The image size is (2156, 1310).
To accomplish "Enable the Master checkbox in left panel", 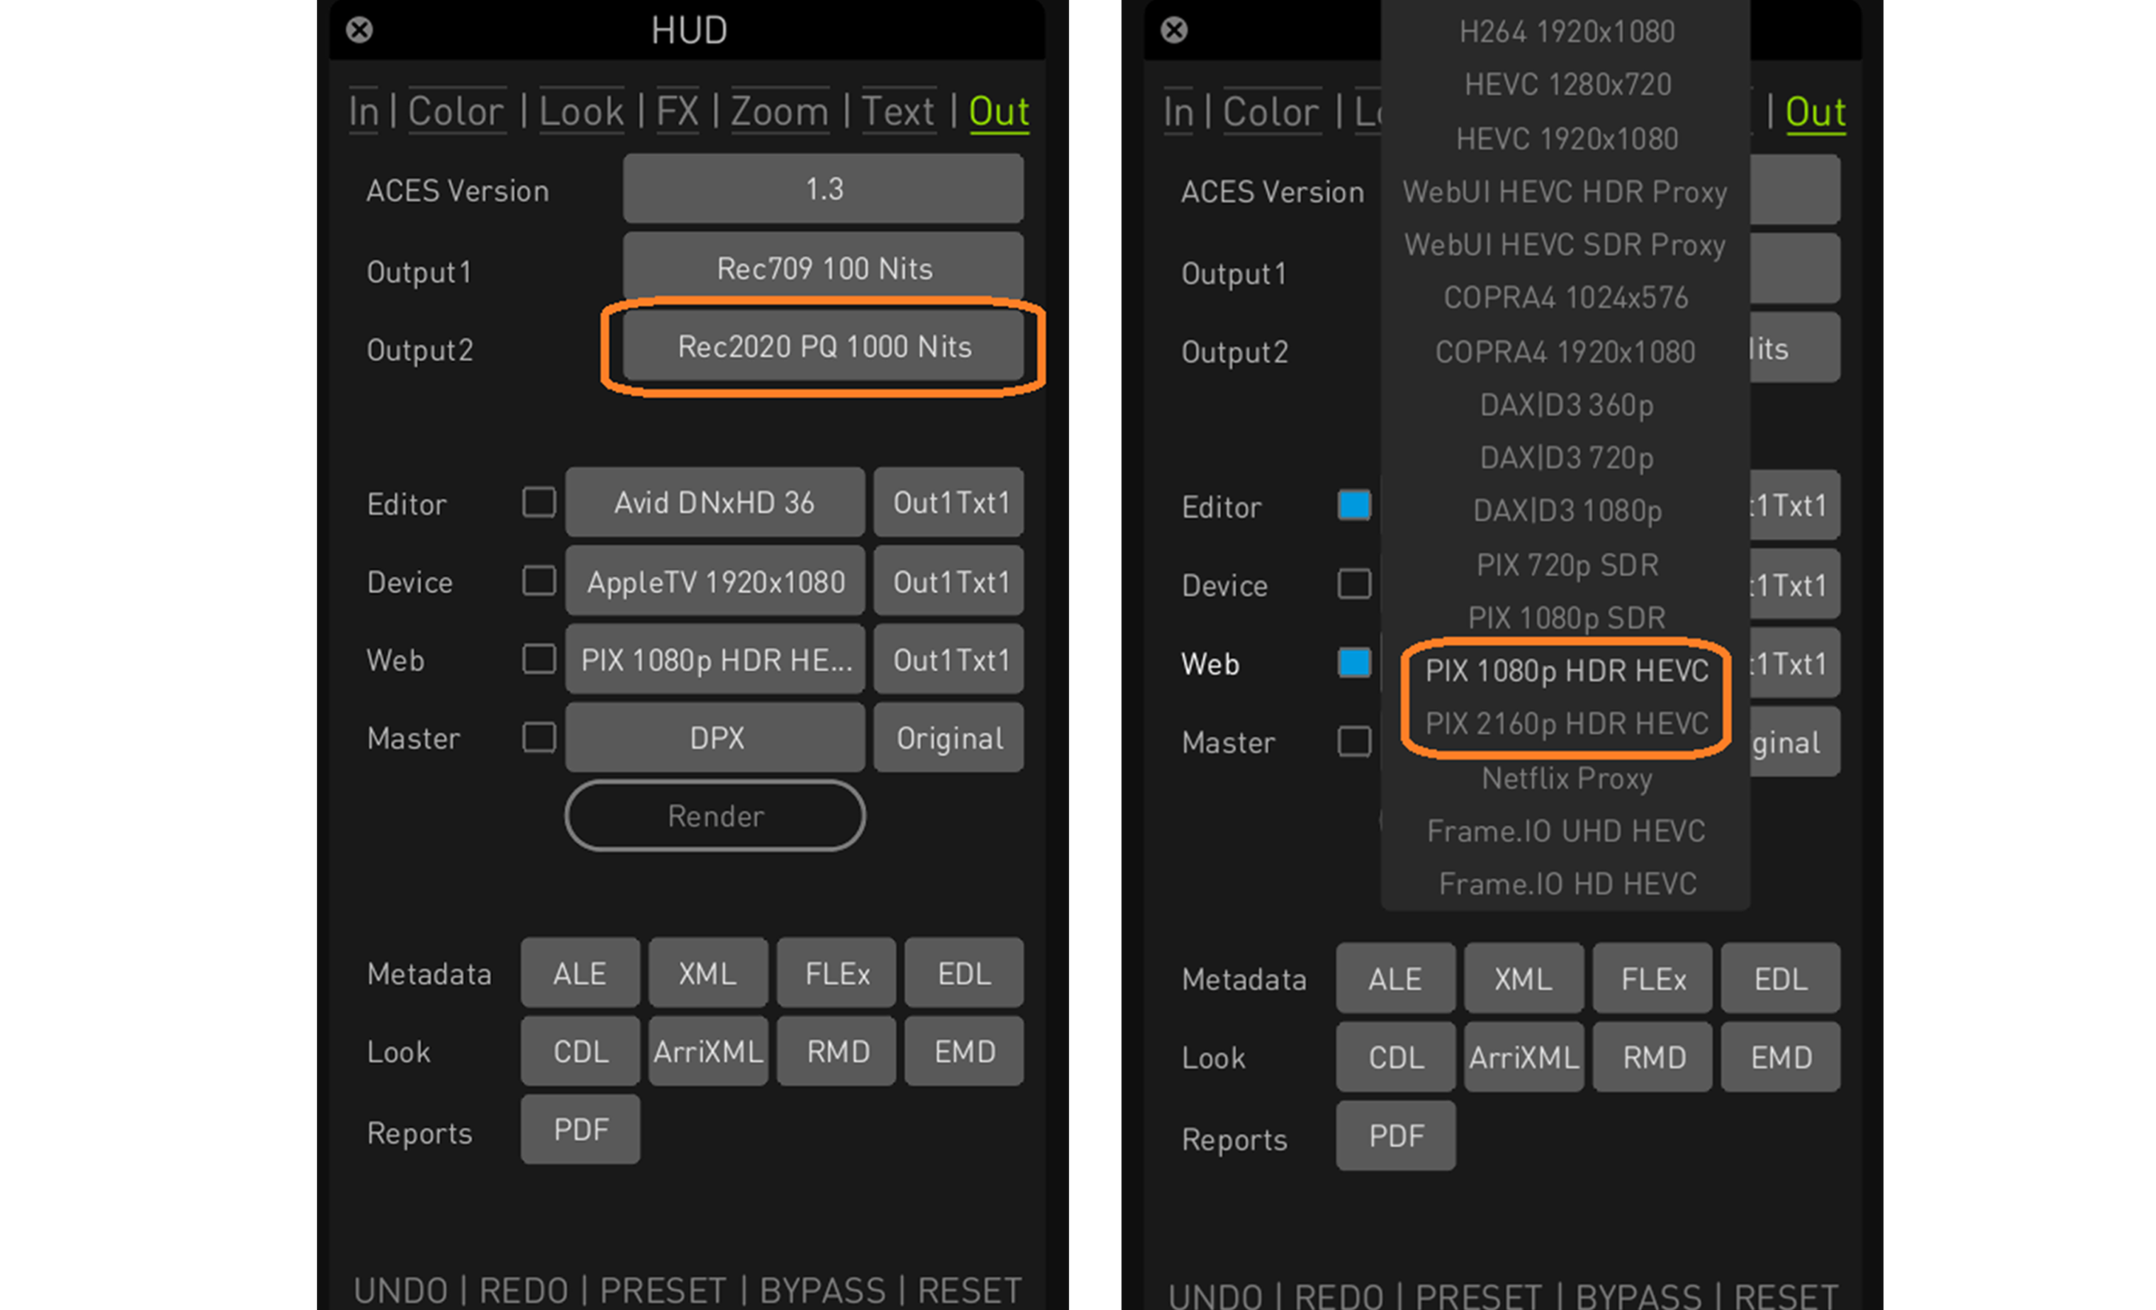I will (539, 738).
